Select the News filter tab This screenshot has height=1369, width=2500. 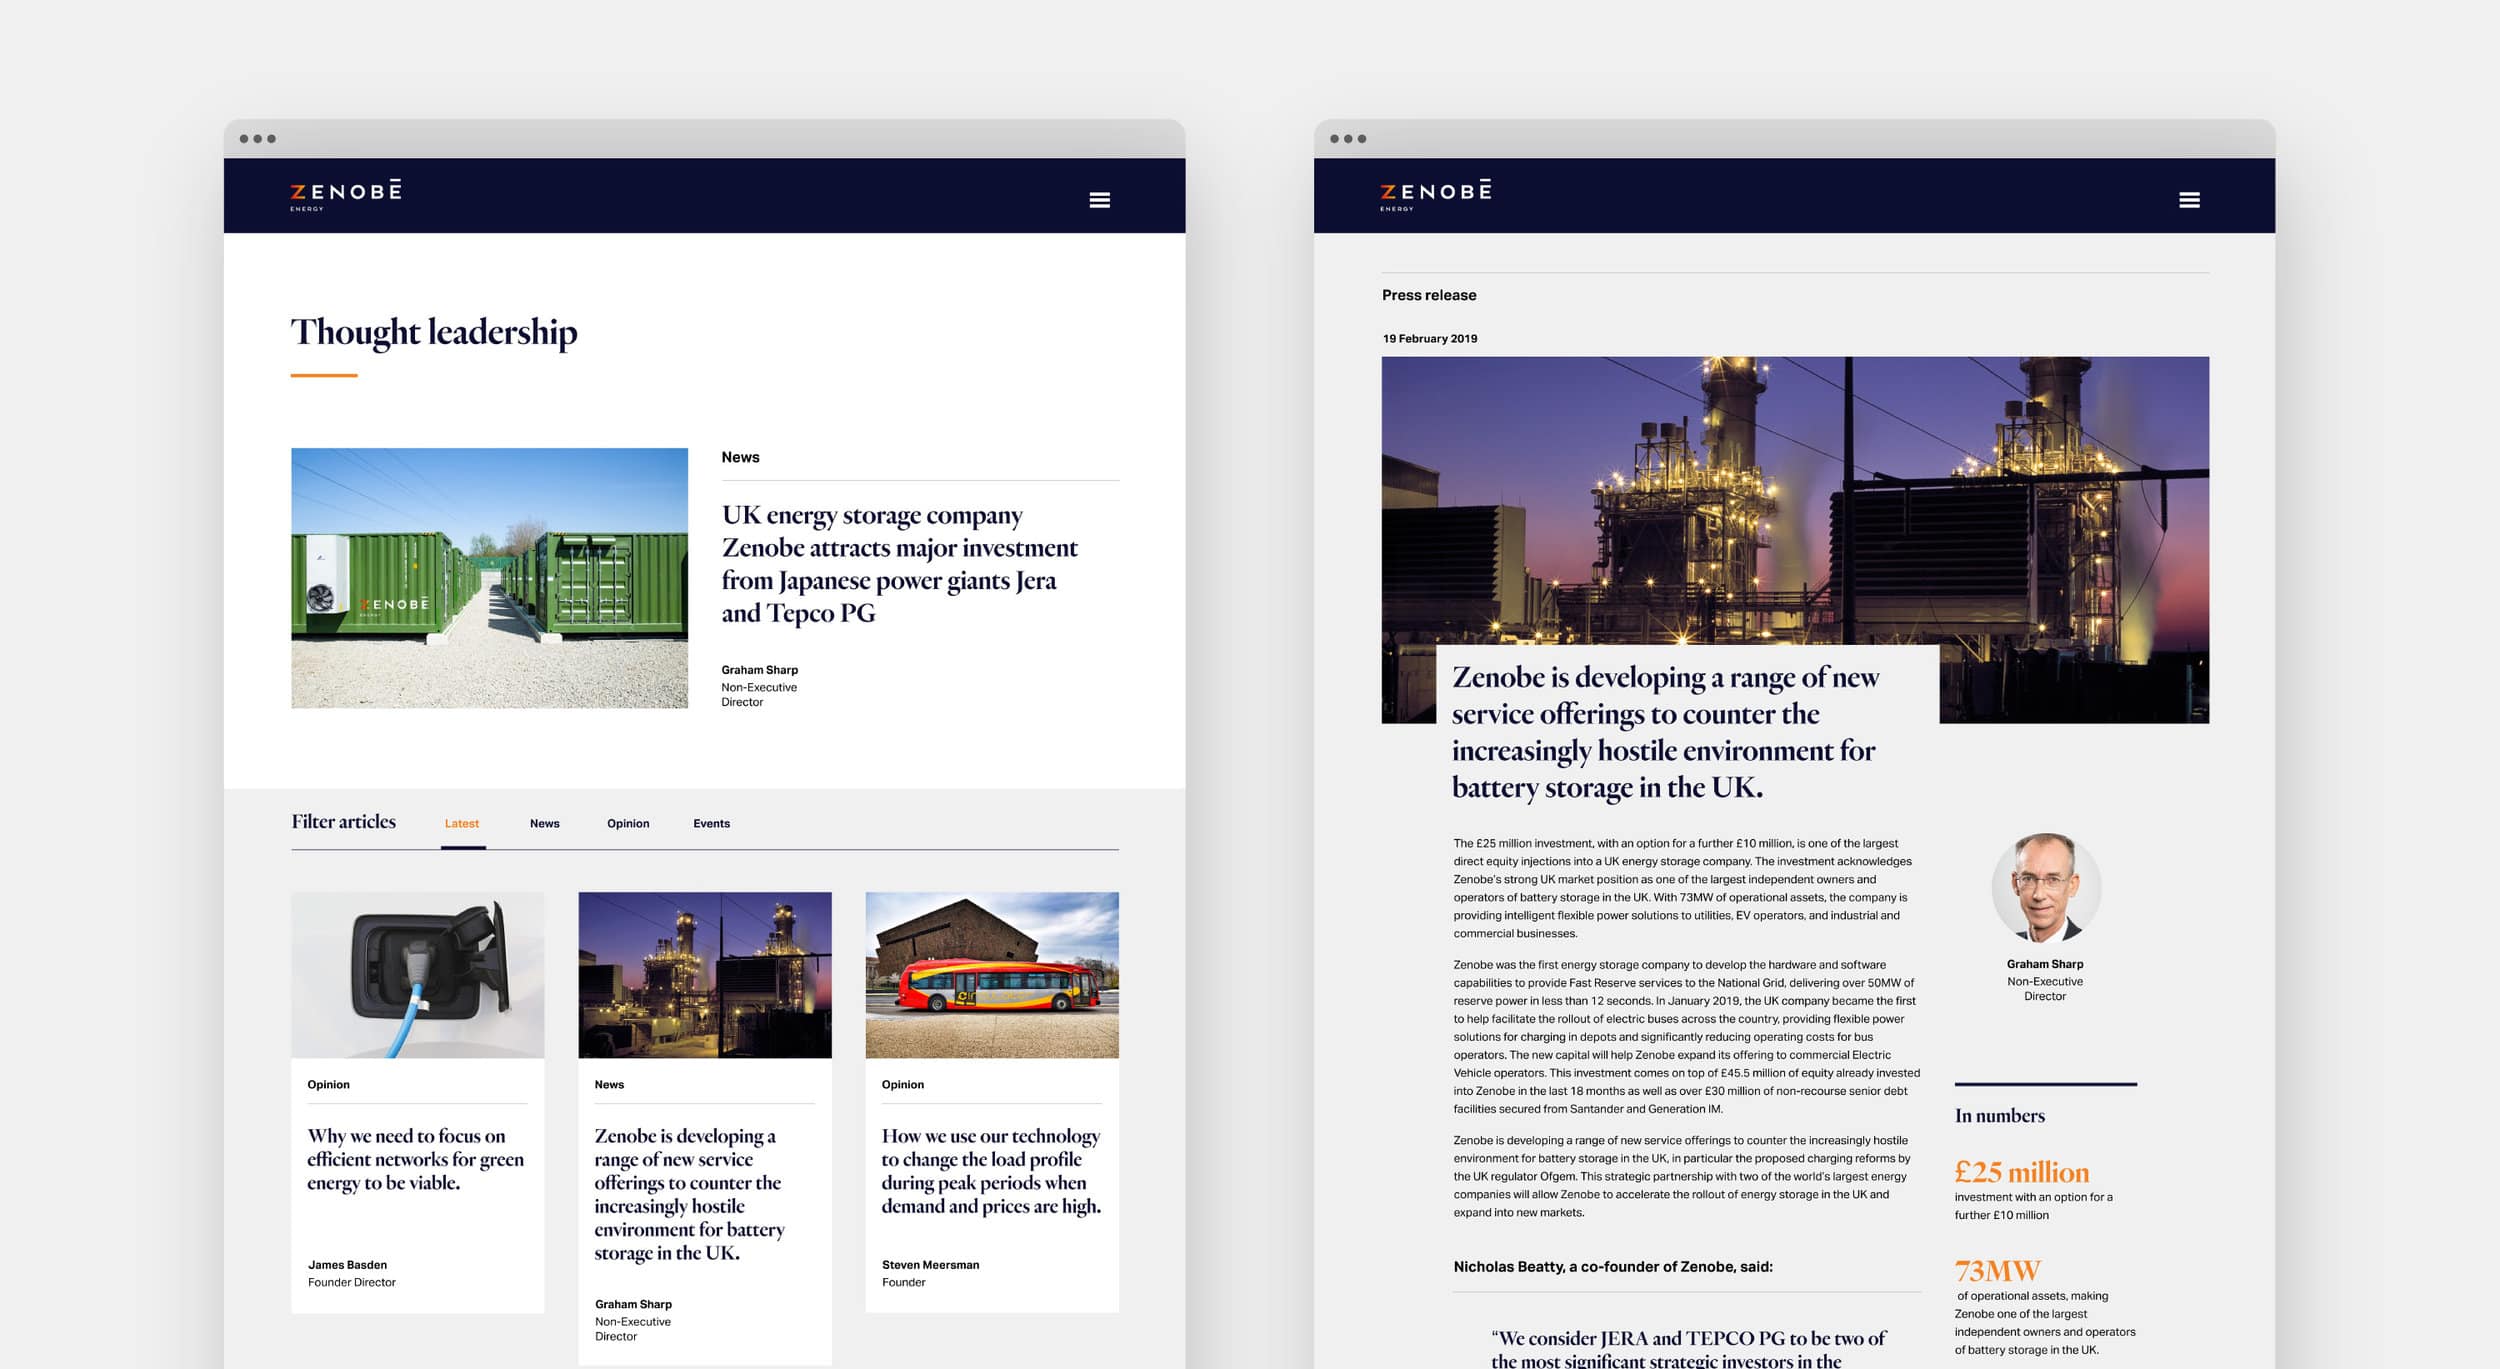coord(545,824)
